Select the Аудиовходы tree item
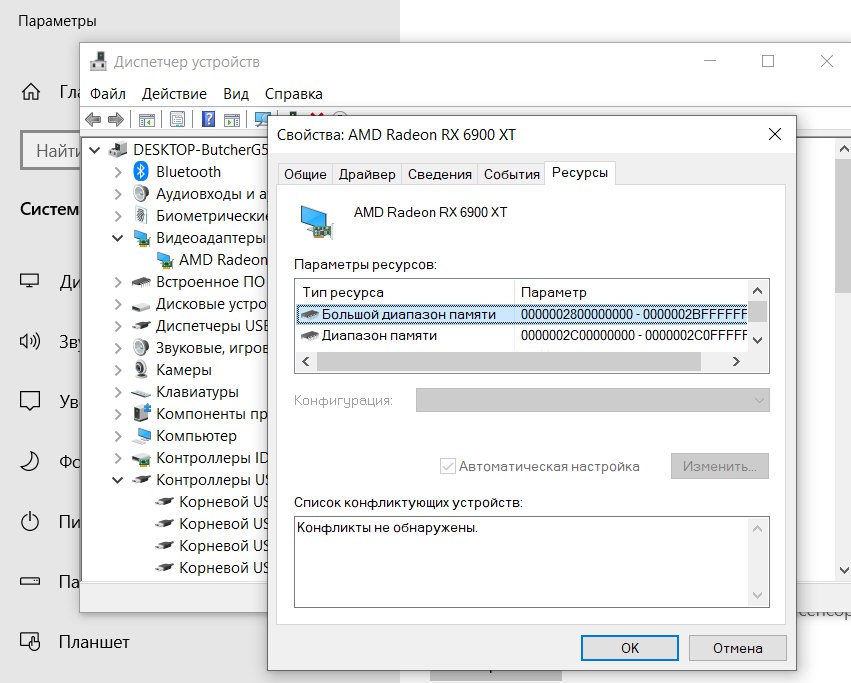This screenshot has height=683, width=851. [201, 194]
